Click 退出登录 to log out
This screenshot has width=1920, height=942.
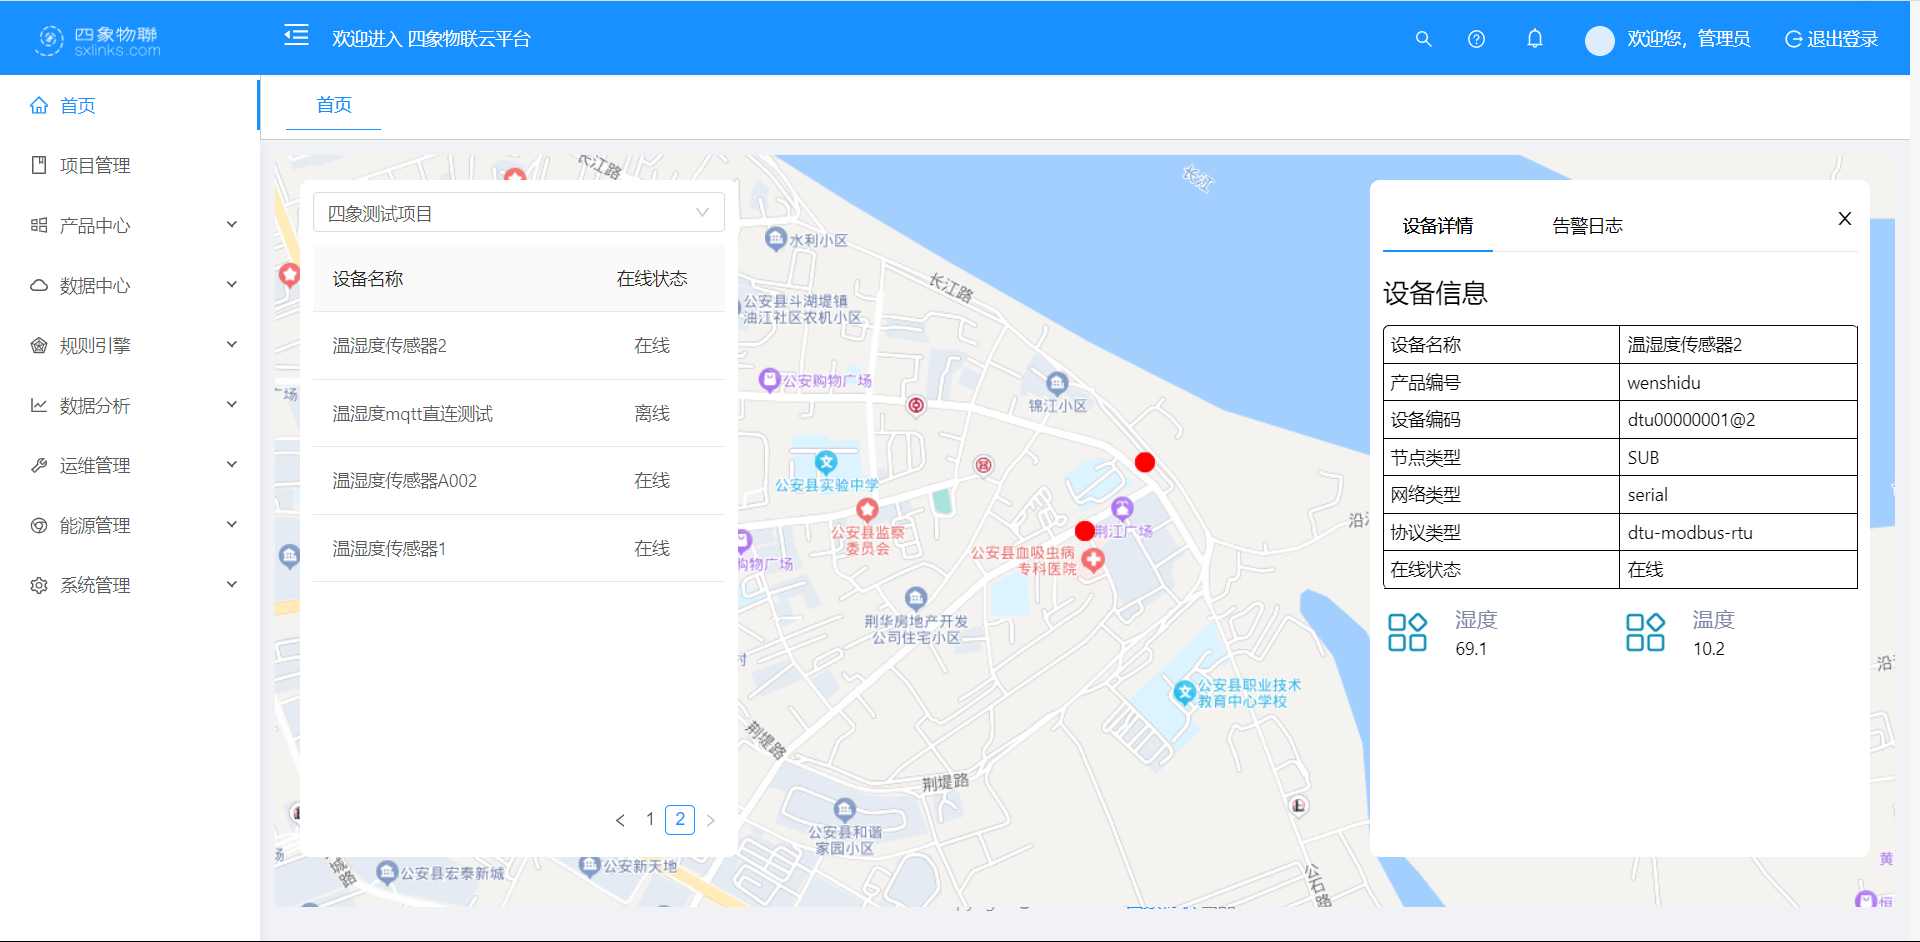(1842, 39)
